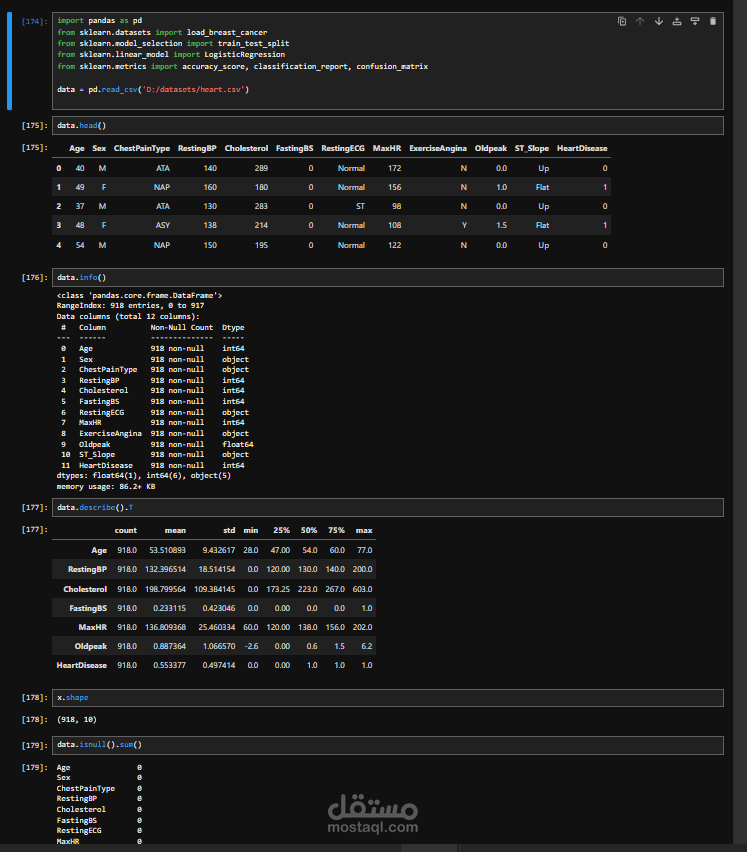Click the RestingECG header in the head table
The height and width of the screenshot is (852, 747).
click(x=343, y=148)
